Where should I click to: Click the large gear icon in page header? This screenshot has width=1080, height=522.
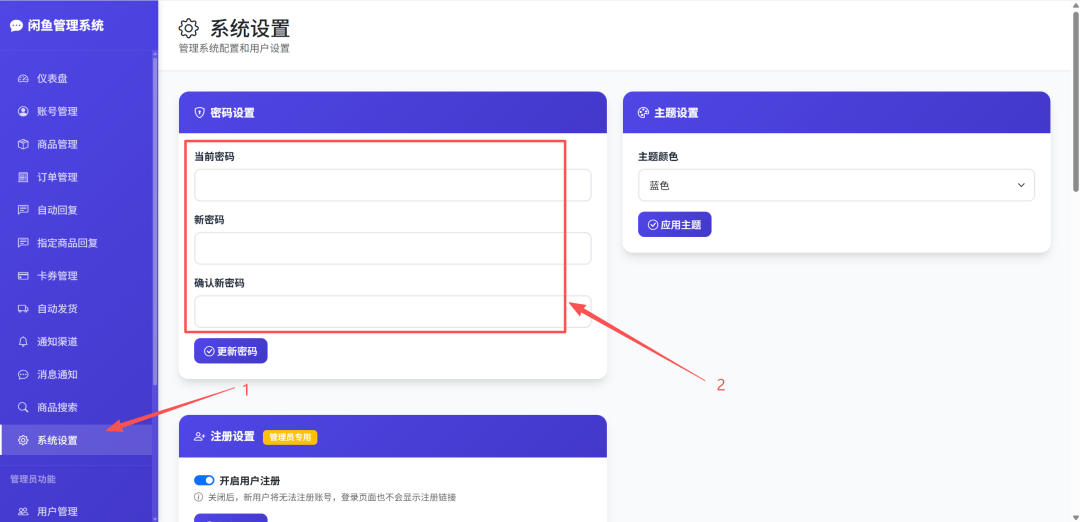[188, 28]
